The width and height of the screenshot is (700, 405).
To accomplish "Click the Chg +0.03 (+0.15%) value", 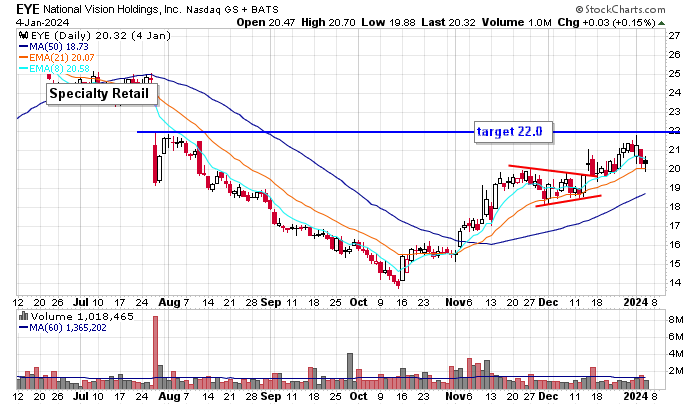I will 607,22.
